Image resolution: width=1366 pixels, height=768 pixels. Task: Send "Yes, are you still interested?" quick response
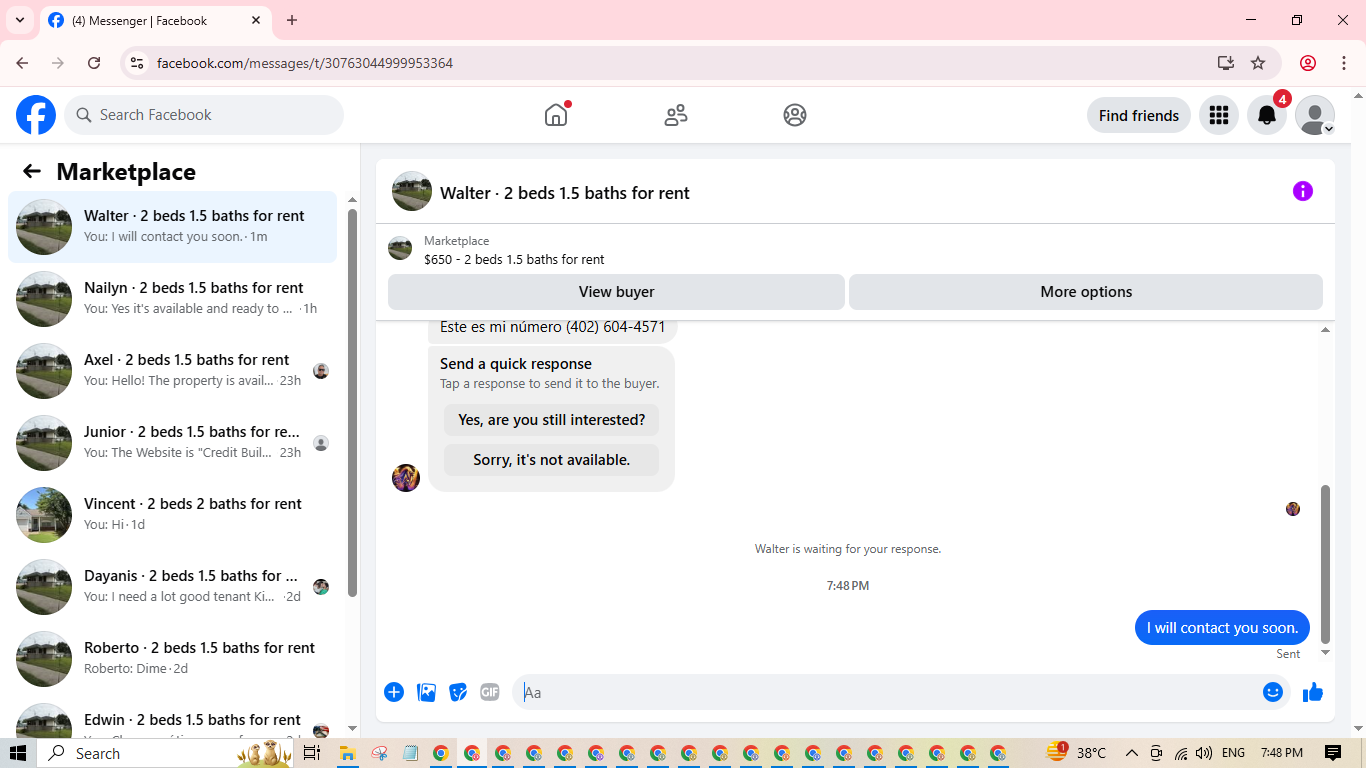[551, 420]
